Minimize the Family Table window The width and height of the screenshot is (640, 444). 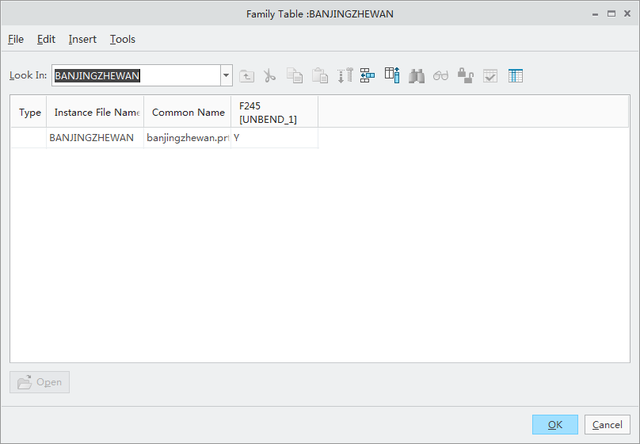(595, 14)
